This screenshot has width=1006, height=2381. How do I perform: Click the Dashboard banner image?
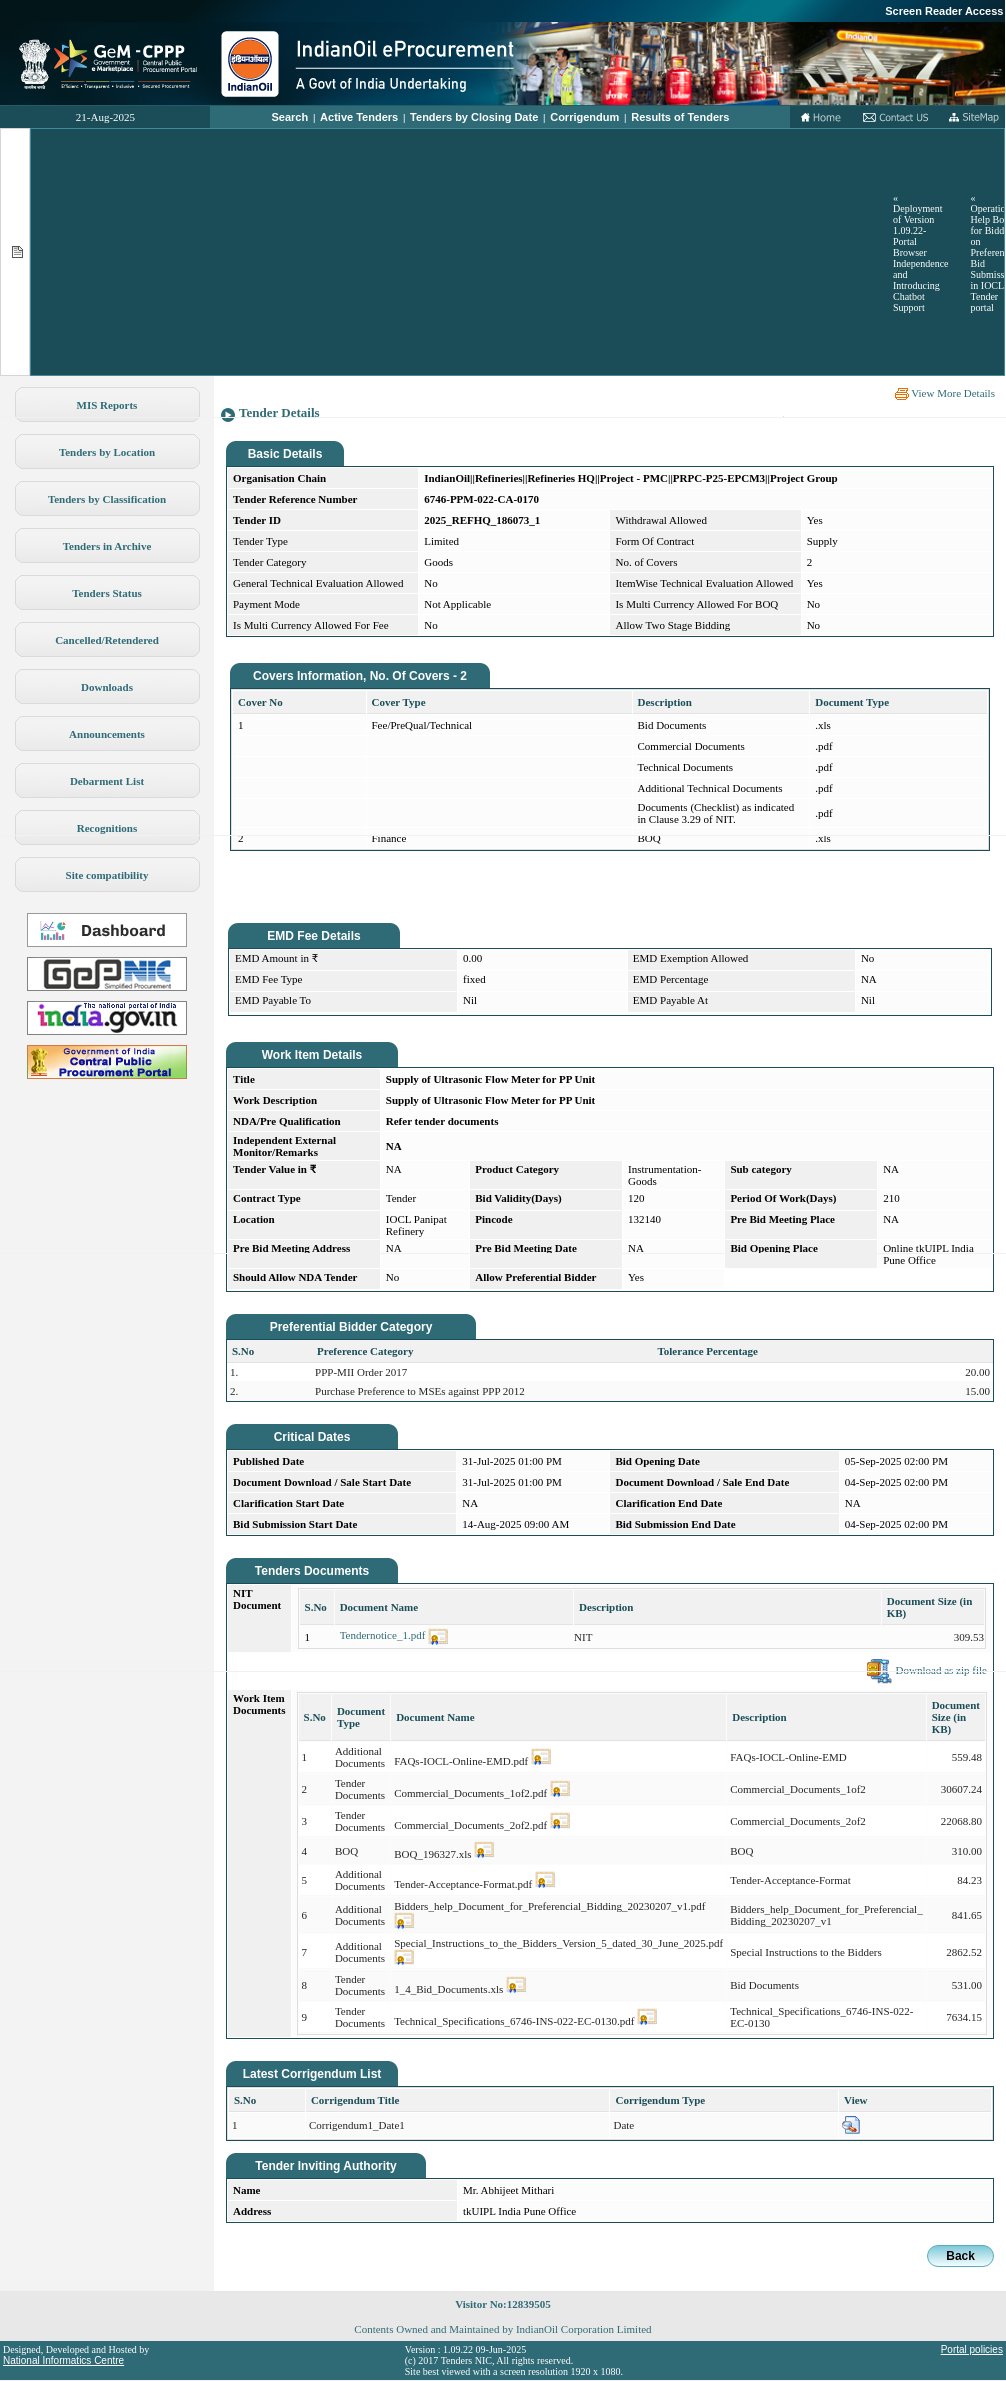click(107, 930)
